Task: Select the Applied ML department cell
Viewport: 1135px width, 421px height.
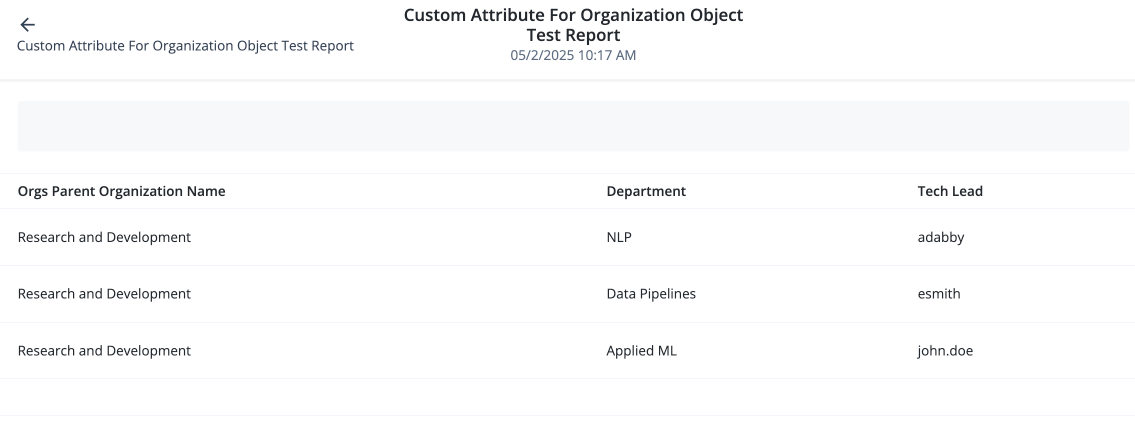Action: point(642,351)
